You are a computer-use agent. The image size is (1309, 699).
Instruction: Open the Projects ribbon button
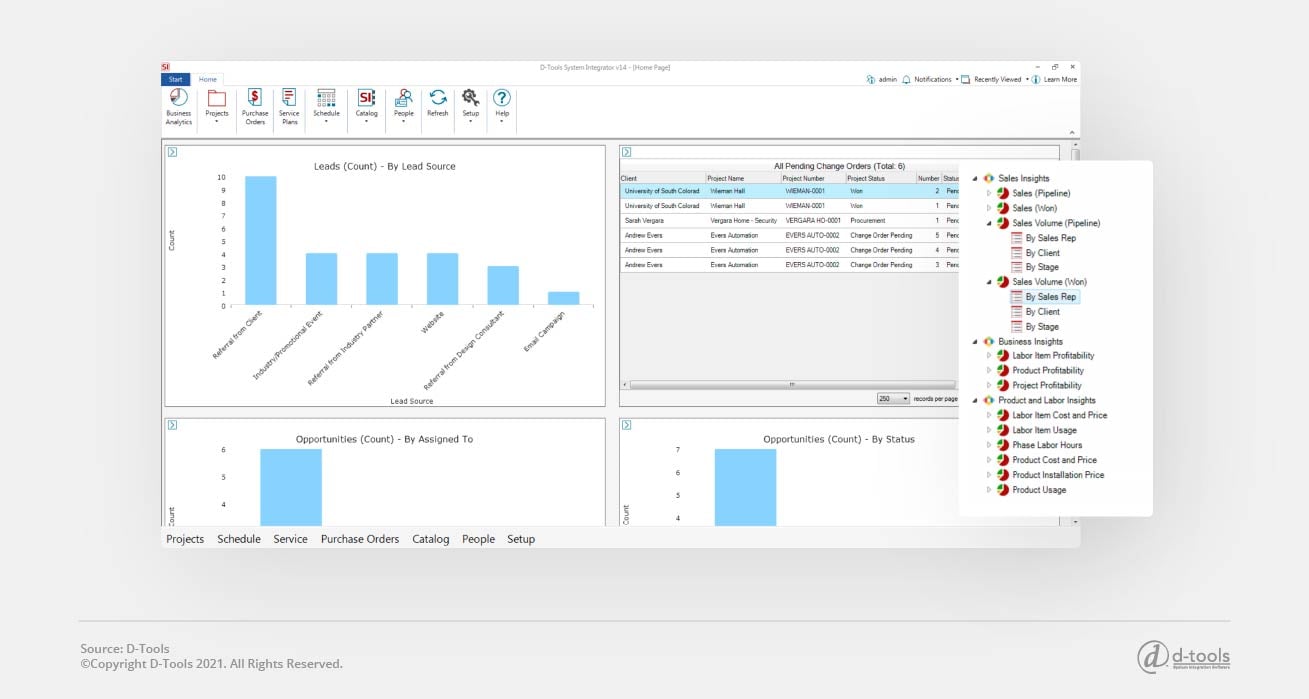pos(217,106)
